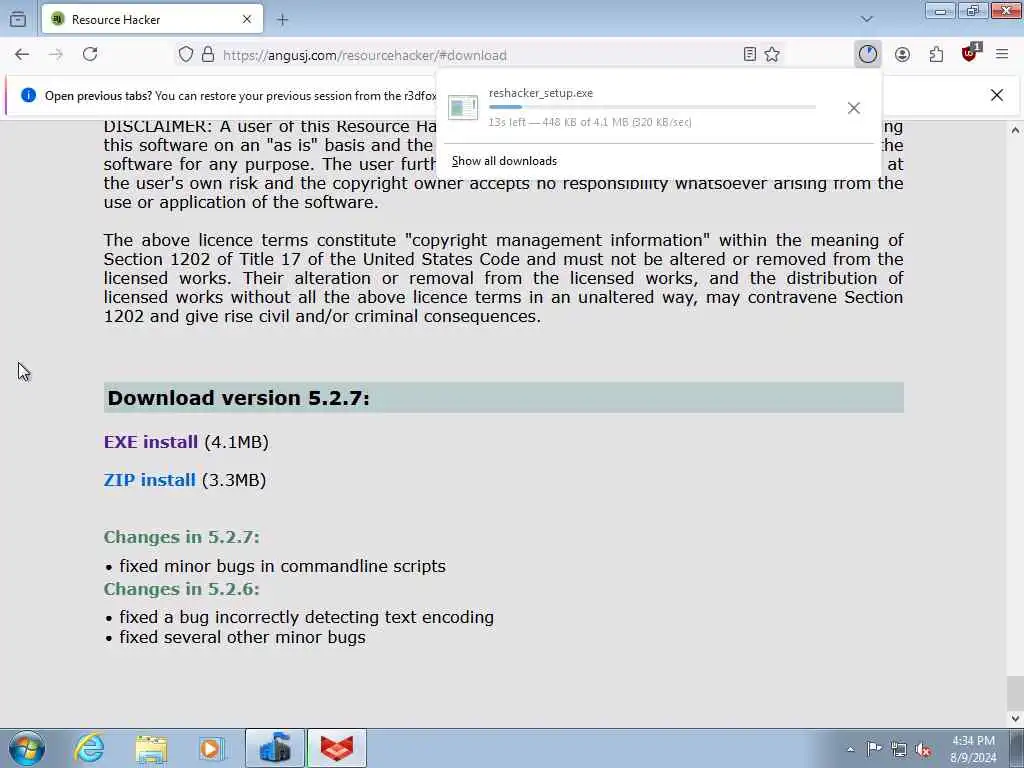Open a new tab with plus button
The height and width of the screenshot is (768, 1024).
tap(282, 20)
